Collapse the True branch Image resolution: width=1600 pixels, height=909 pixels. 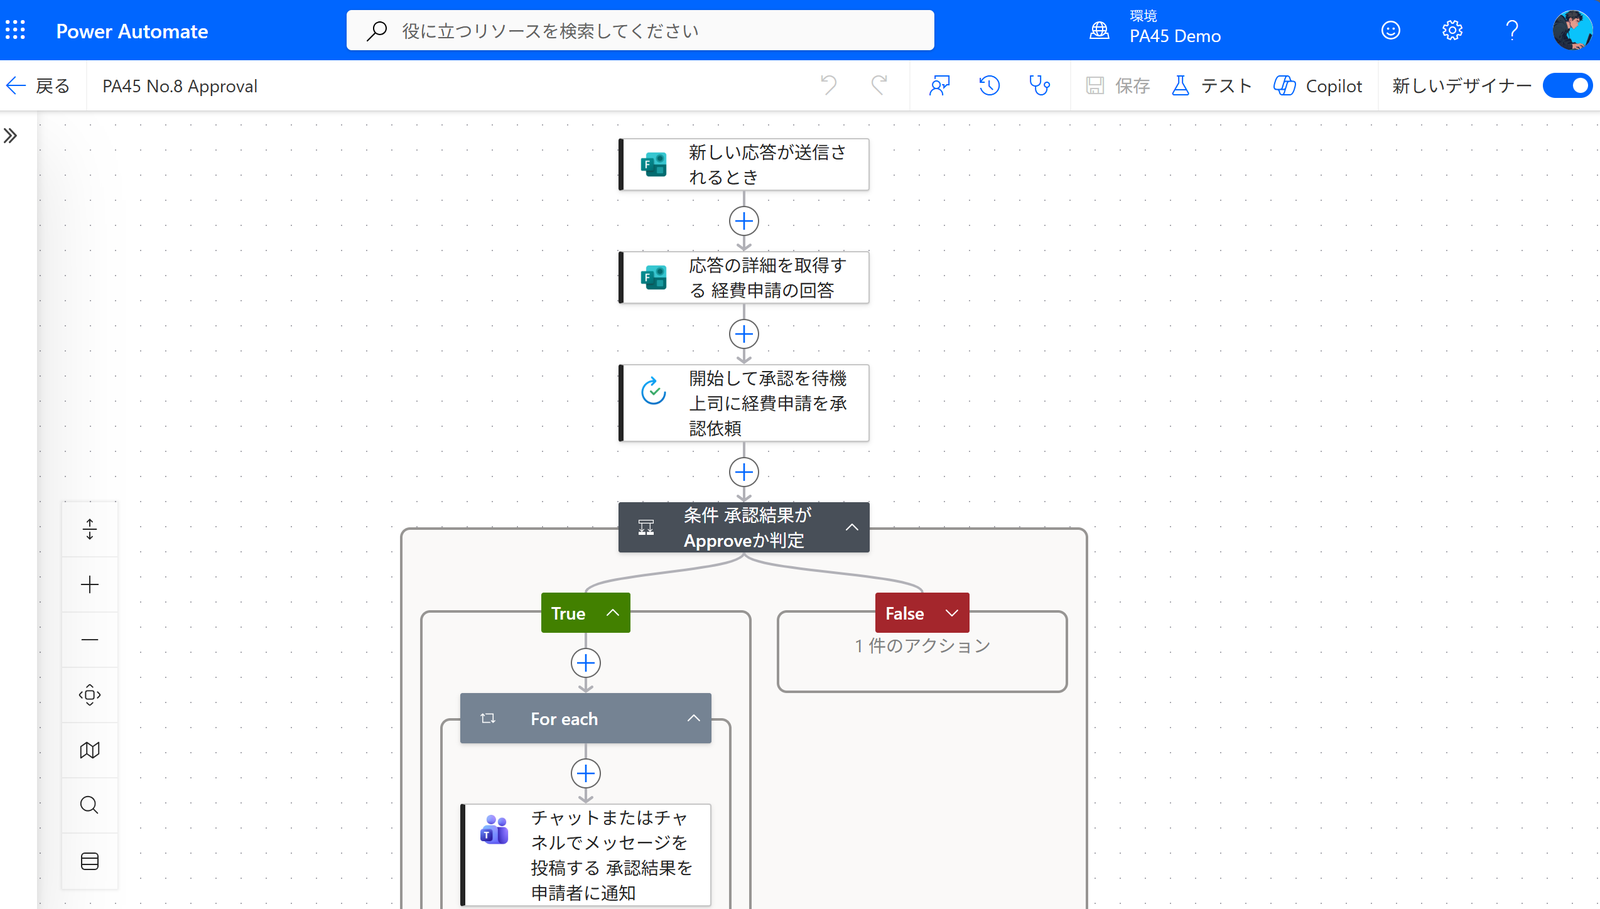(613, 613)
